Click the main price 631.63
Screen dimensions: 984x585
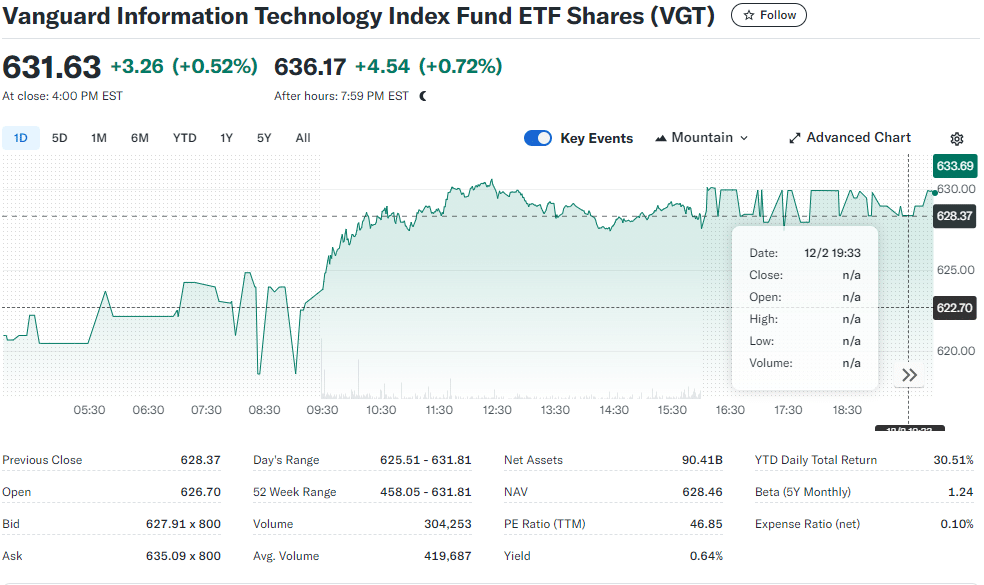point(51,67)
